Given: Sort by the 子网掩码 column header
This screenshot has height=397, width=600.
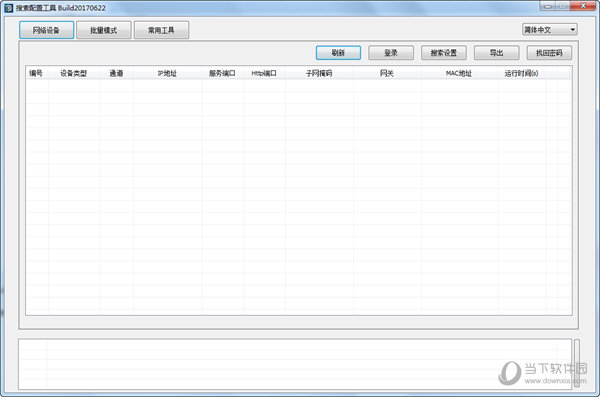Looking at the screenshot, I should [319, 73].
